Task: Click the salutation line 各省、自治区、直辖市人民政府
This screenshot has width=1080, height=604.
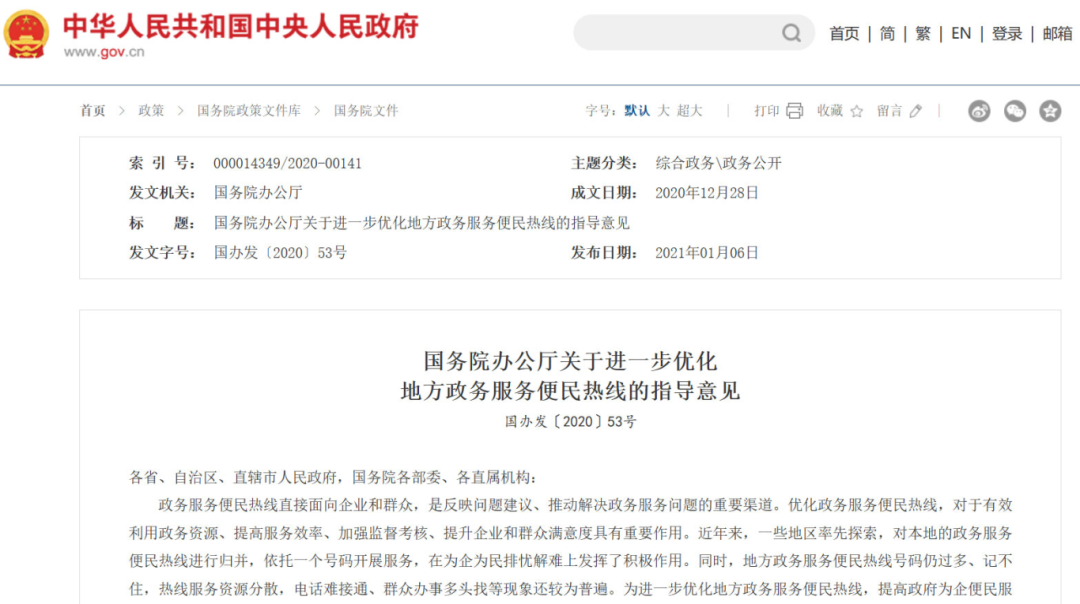Action: (x=233, y=477)
